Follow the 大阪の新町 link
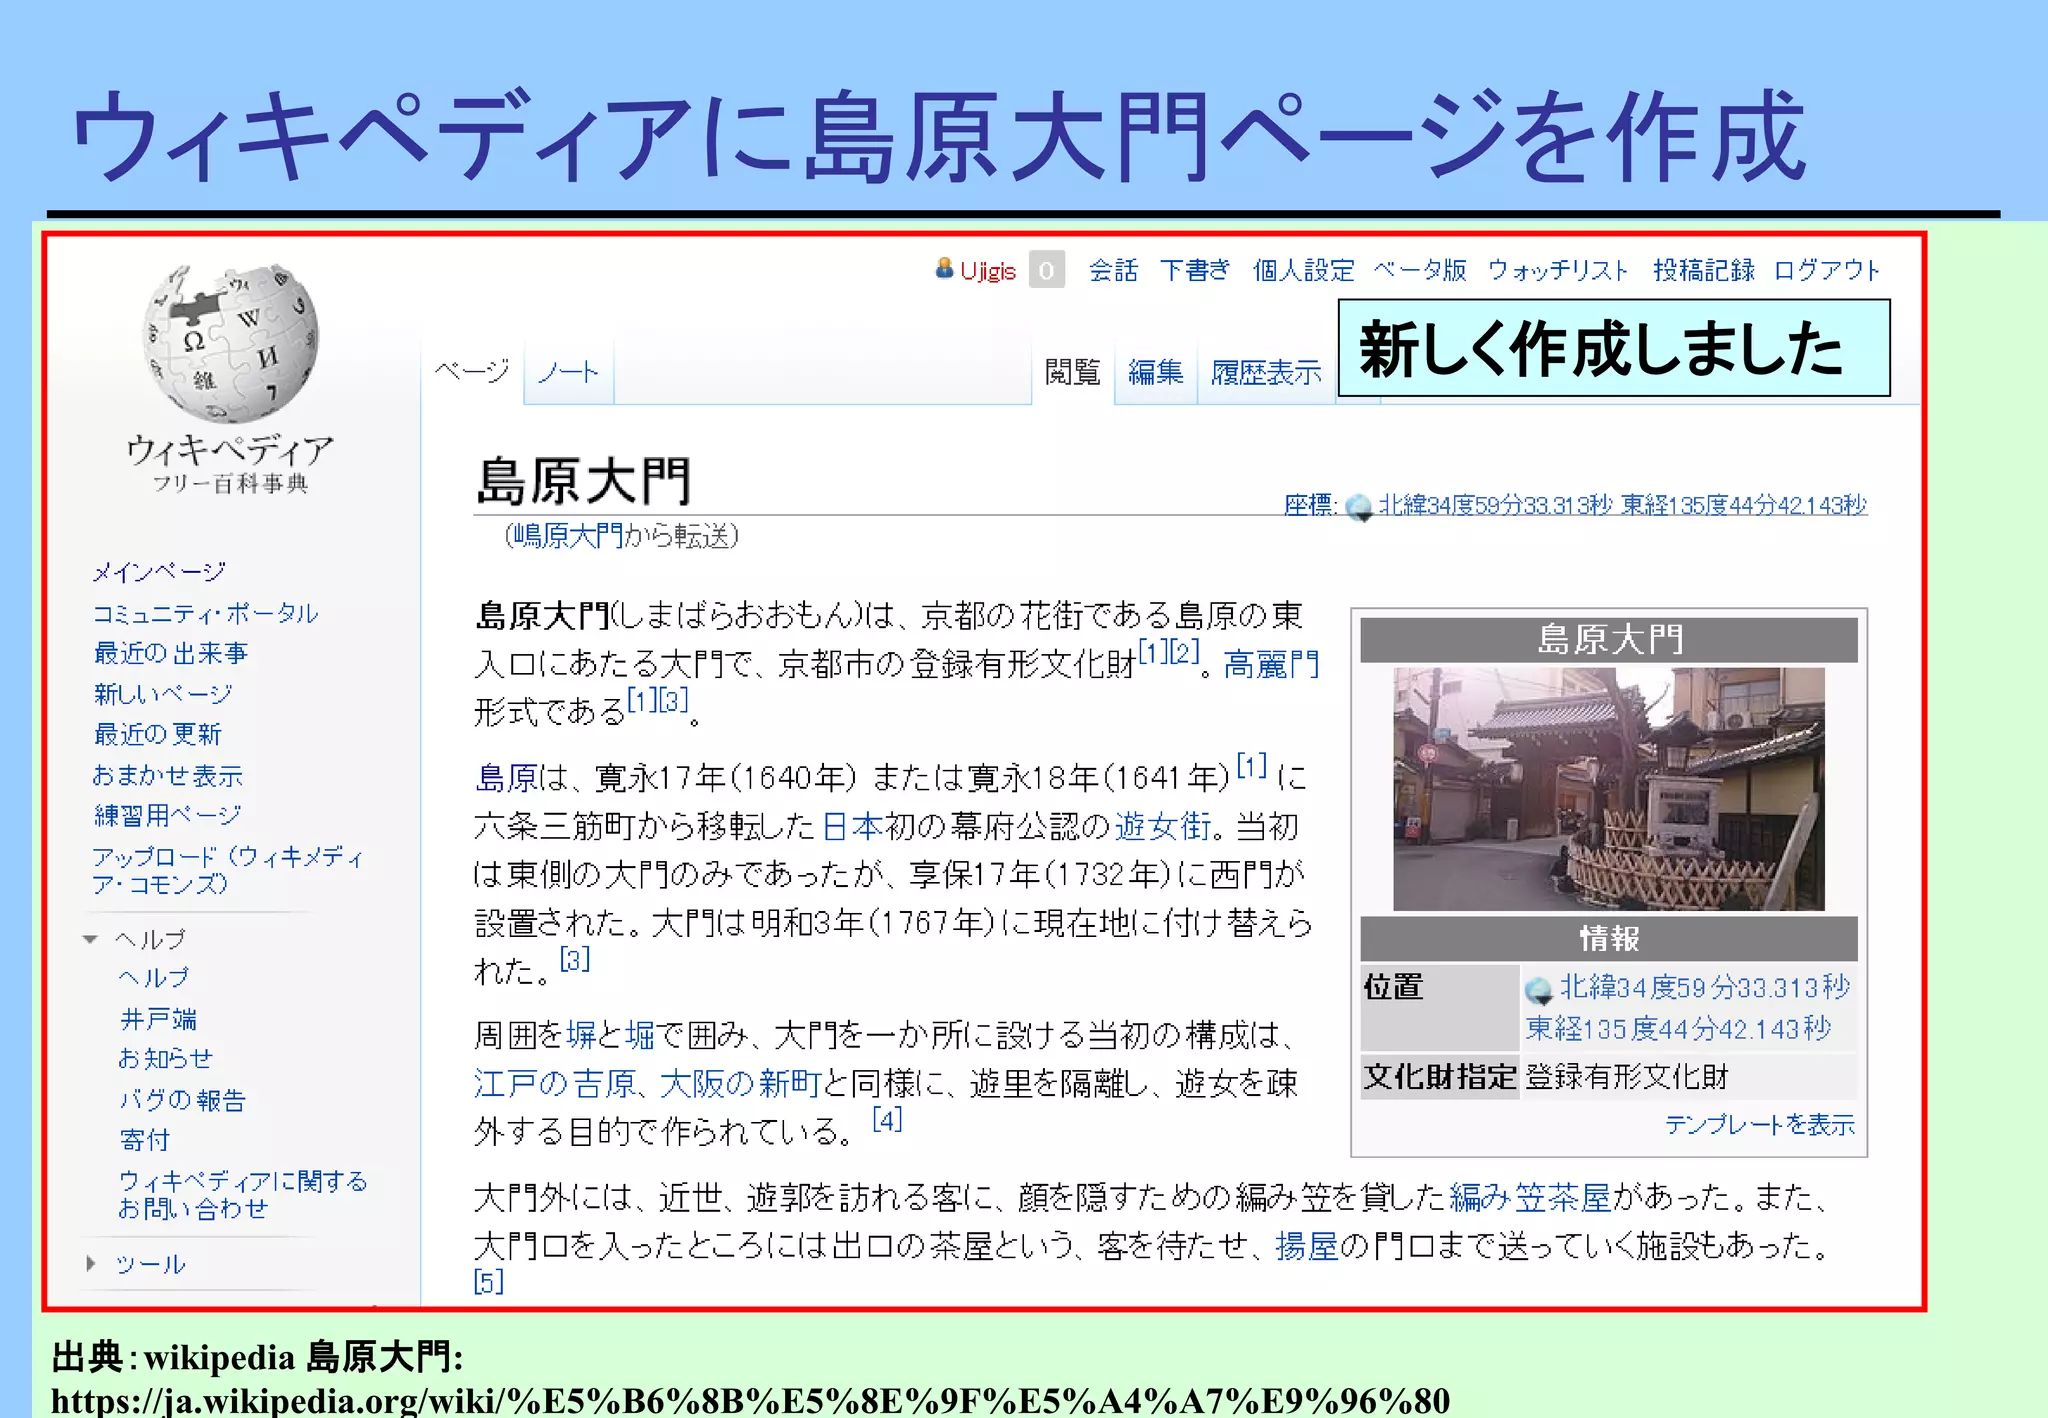This screenshot has width=2048, height=1418. point(741,1083)
